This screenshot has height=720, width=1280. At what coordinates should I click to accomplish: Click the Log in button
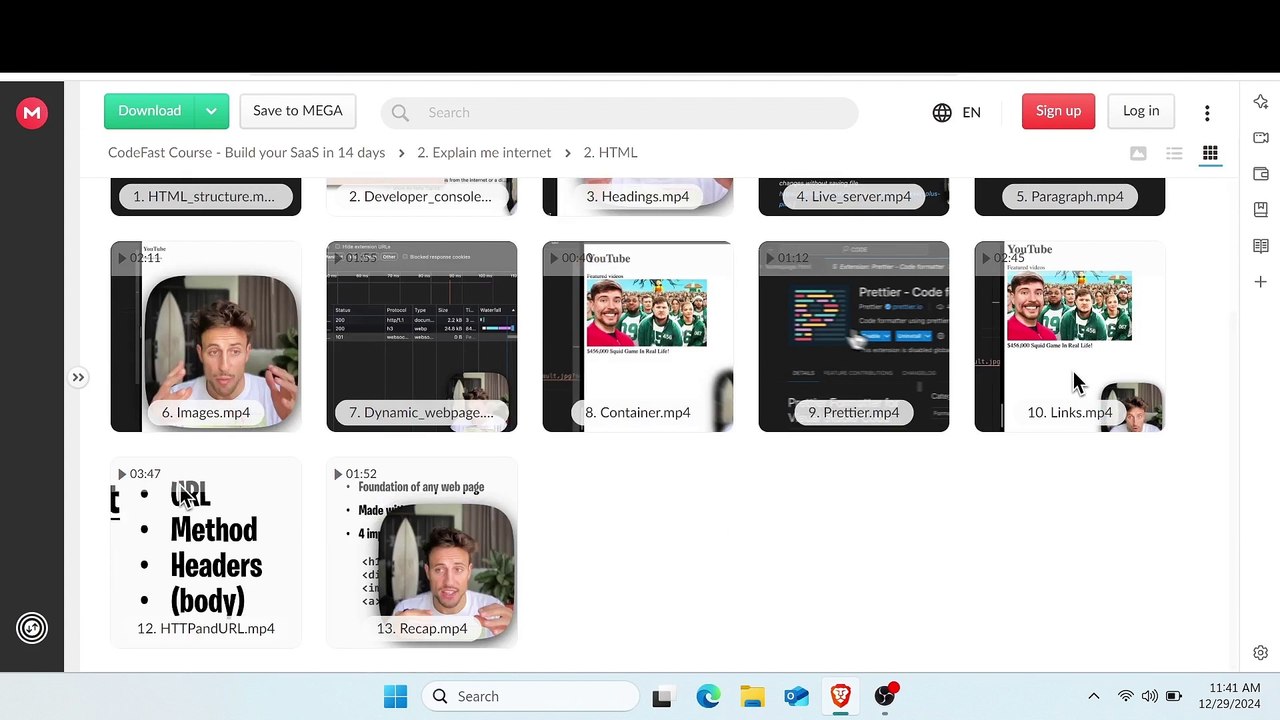point(1141,111)
